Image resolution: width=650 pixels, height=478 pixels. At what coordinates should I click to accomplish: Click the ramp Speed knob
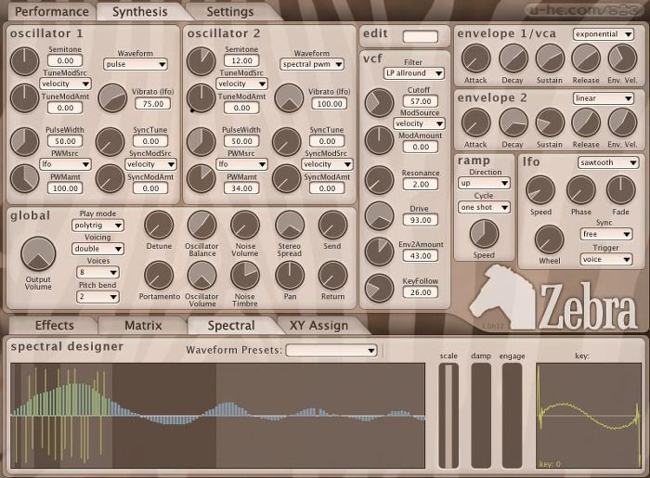[x=484, y=233]
